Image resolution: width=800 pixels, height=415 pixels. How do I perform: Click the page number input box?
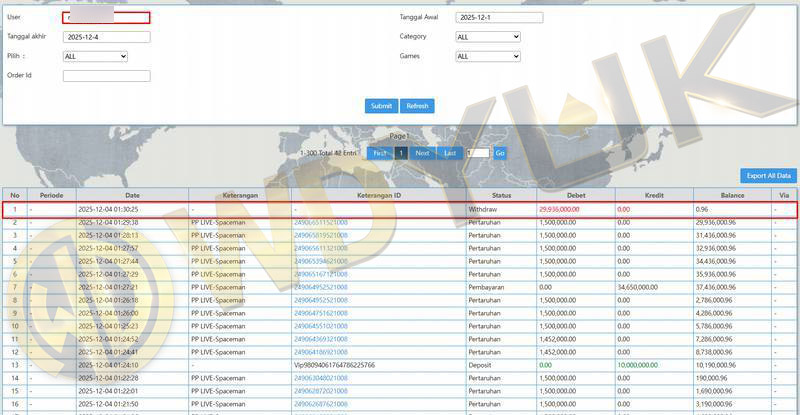[477, 153]
